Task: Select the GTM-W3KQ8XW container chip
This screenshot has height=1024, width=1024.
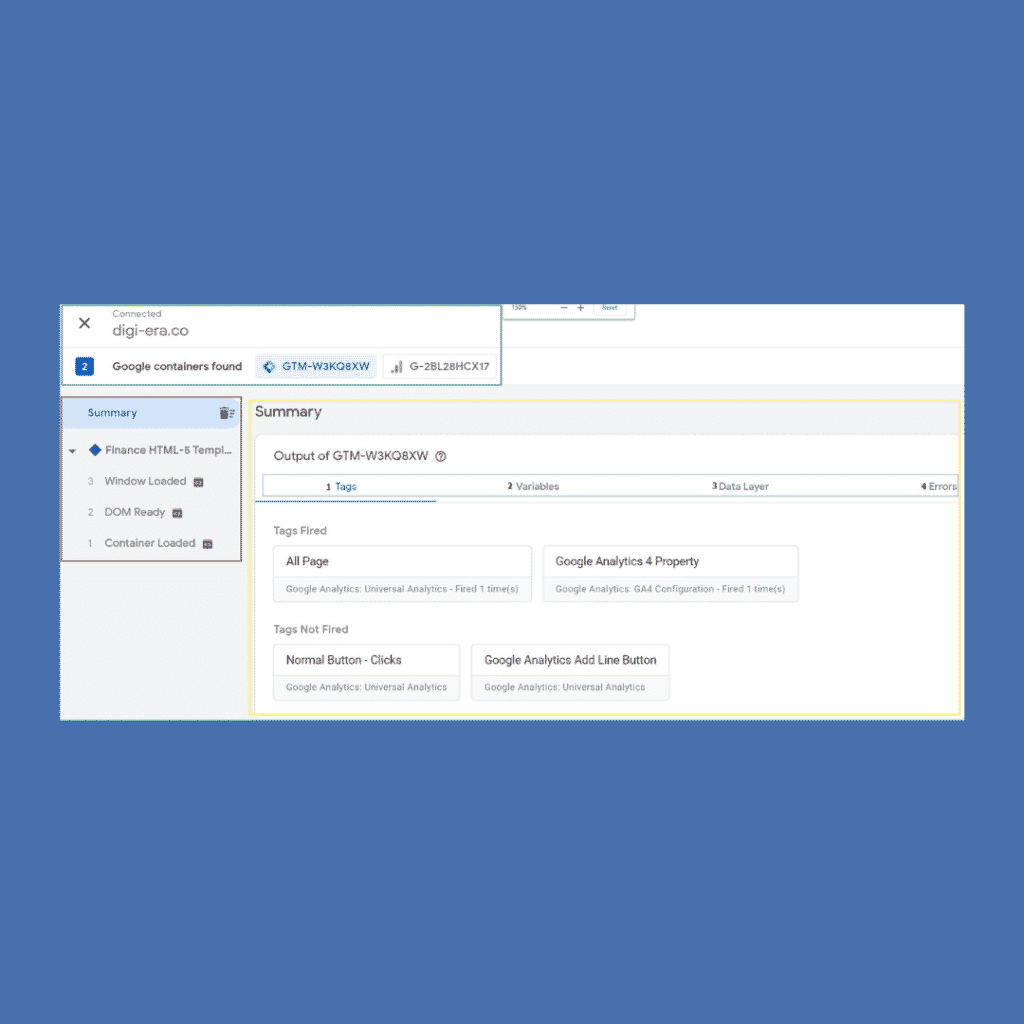Action: (316, 367)
